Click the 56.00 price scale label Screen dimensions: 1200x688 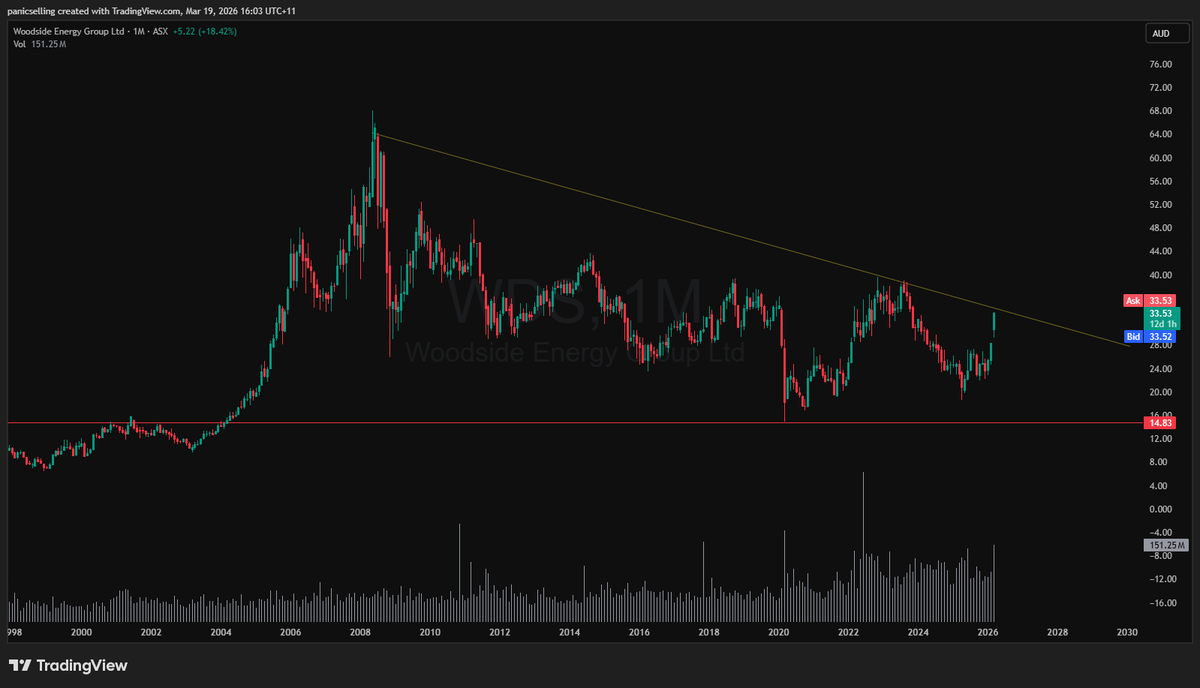point(1160,181)
